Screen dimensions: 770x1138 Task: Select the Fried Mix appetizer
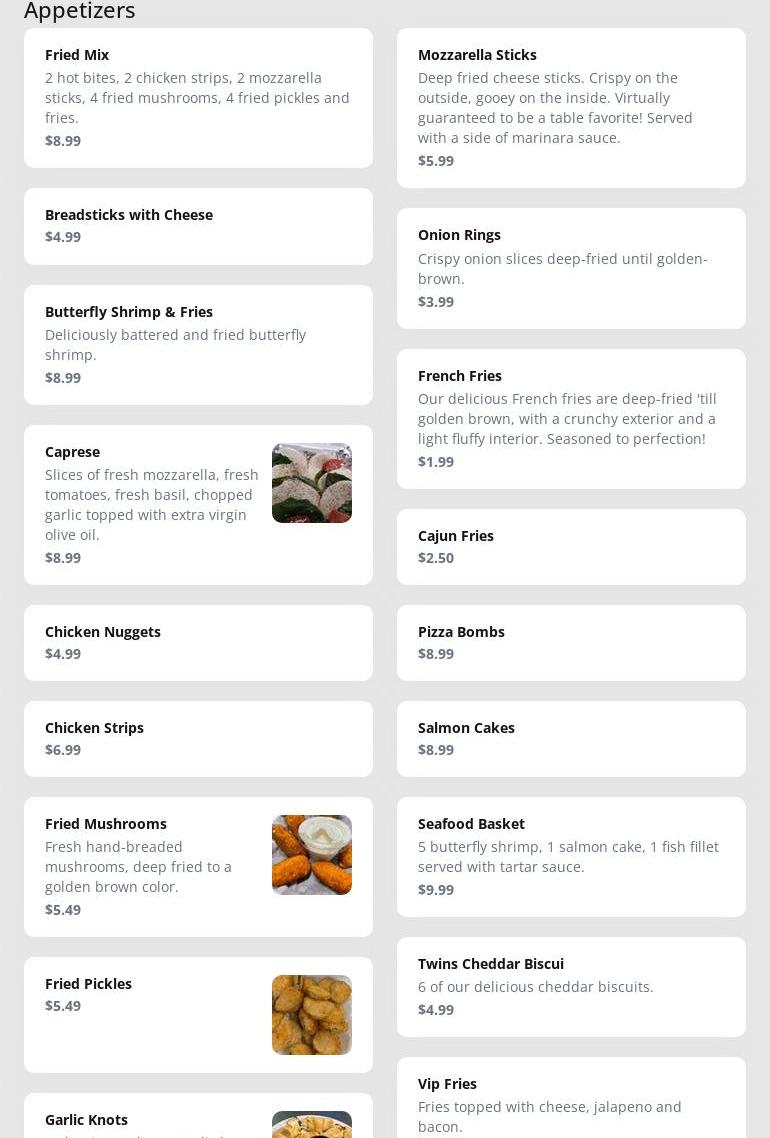tap(198, 97)
